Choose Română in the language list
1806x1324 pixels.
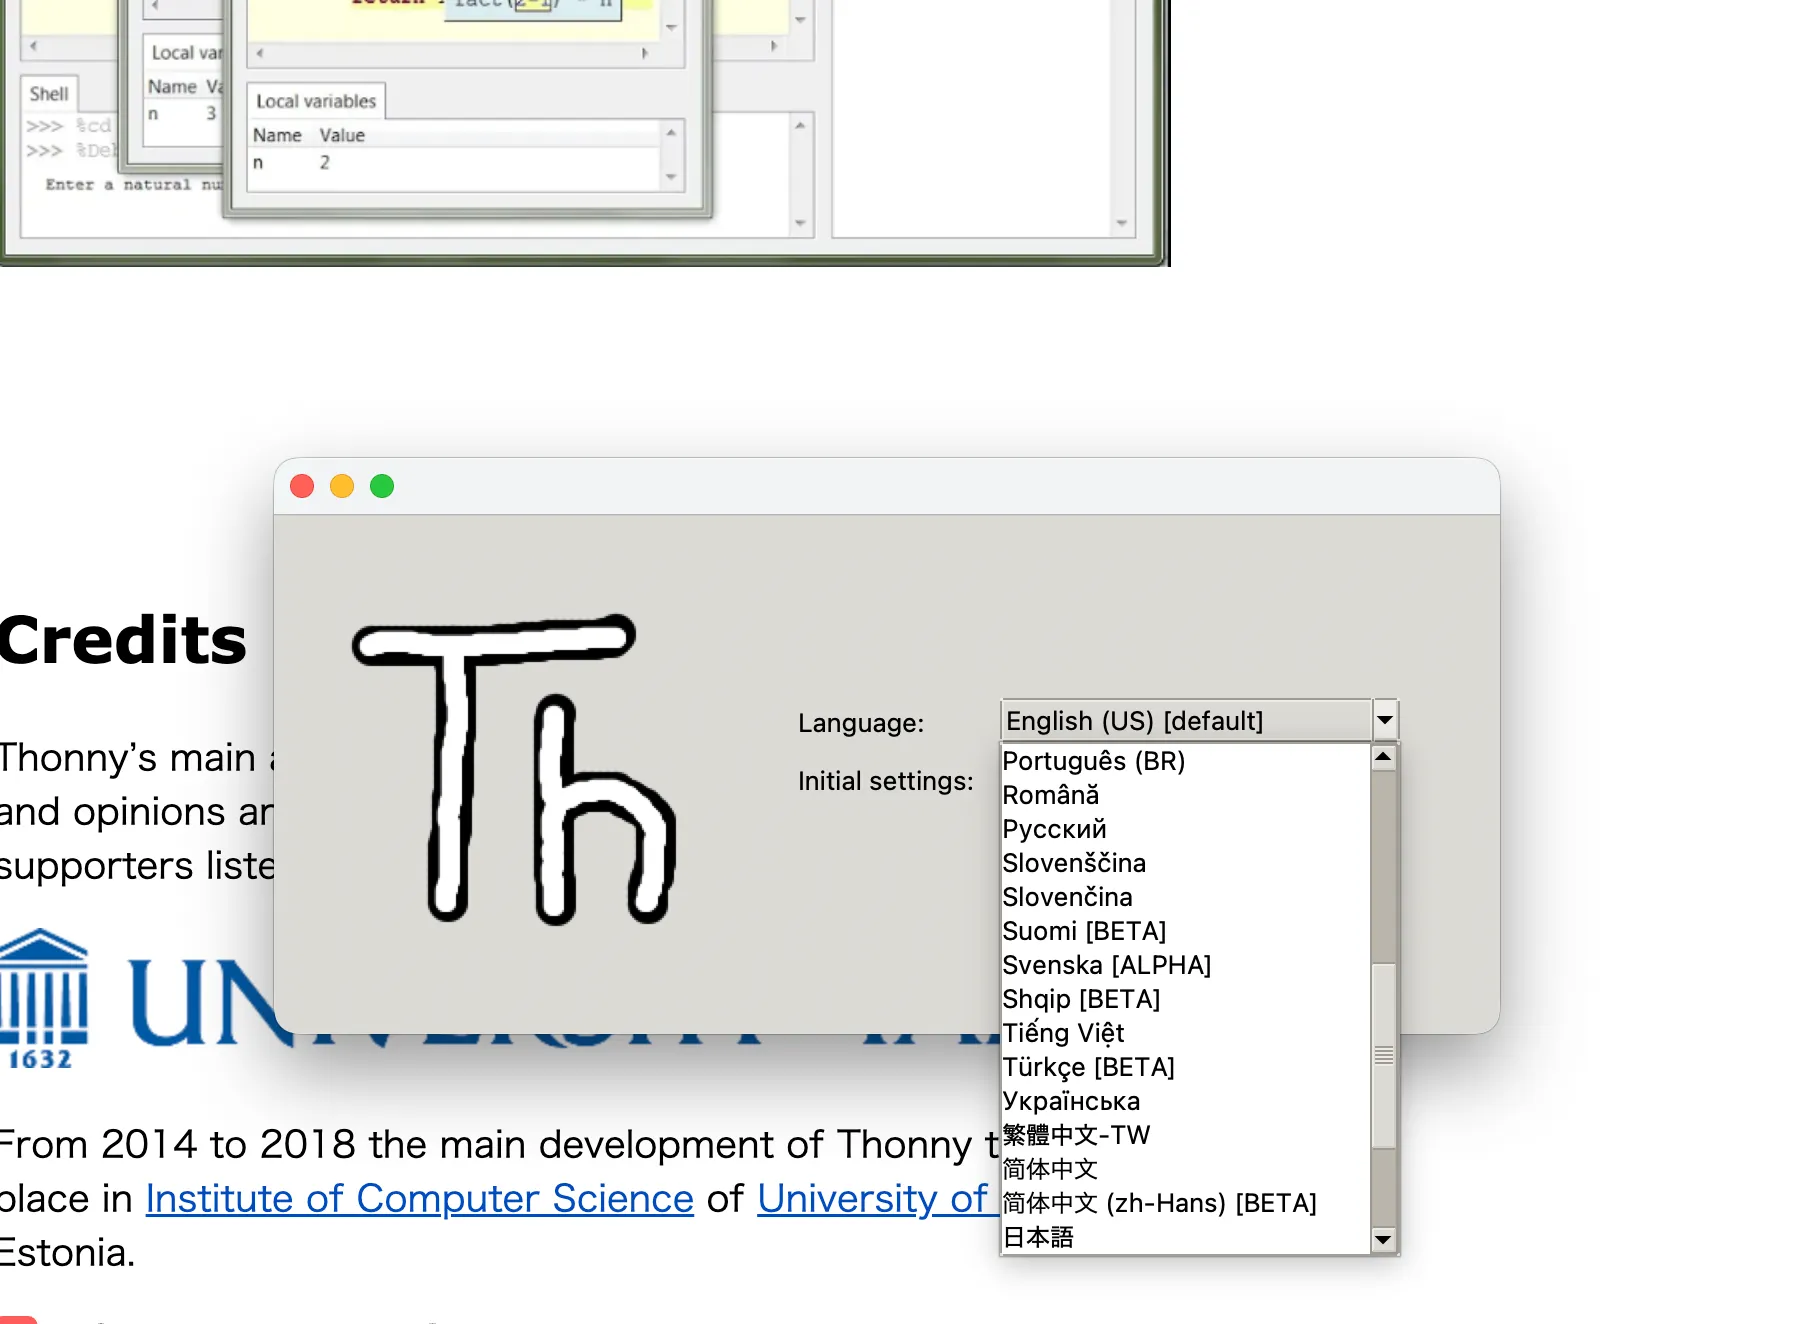1050,796
